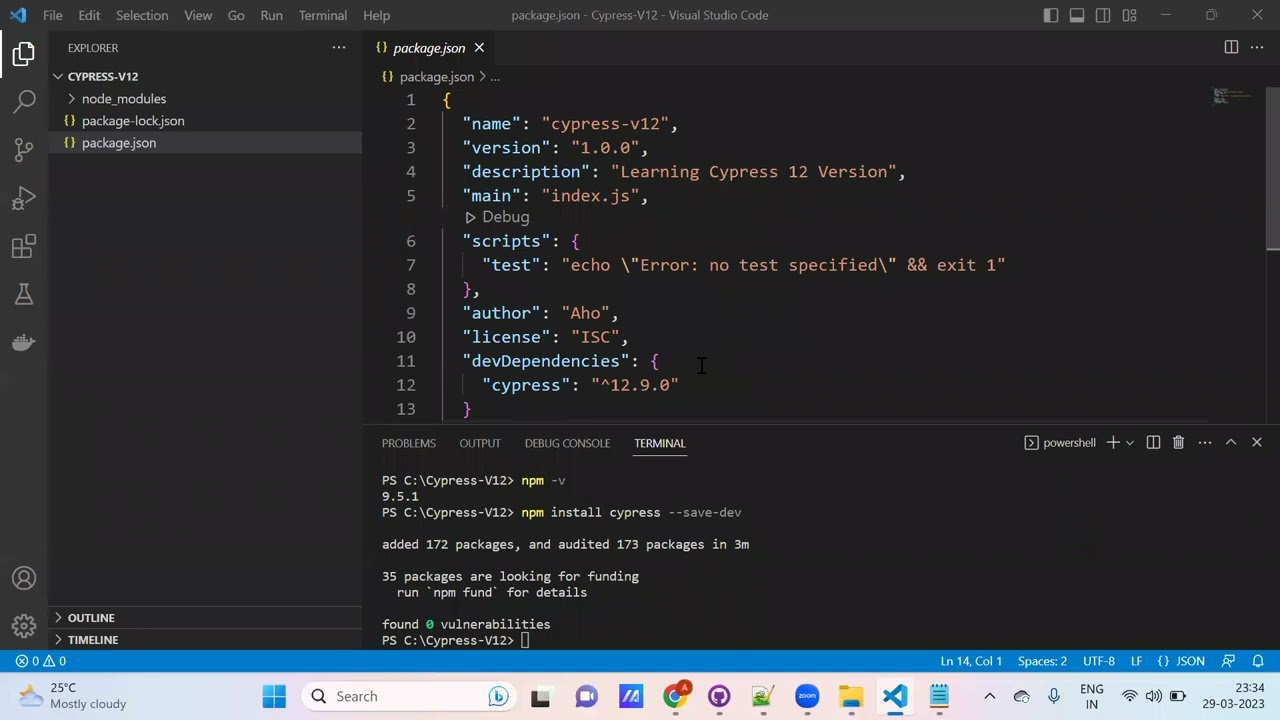Toggle the primary side bar visibility
The image size is (1280, 720).
pos(1051,15)
